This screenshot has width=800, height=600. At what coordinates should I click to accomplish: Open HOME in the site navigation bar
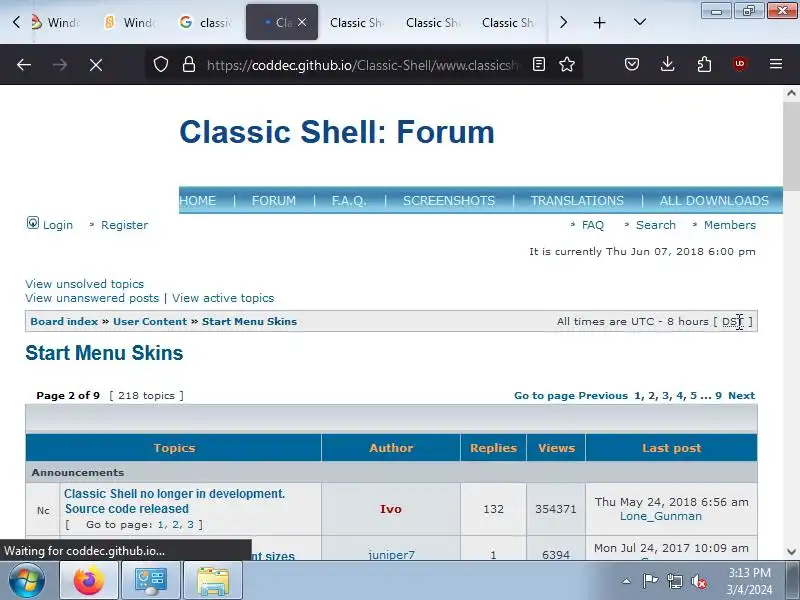[197, 201]
